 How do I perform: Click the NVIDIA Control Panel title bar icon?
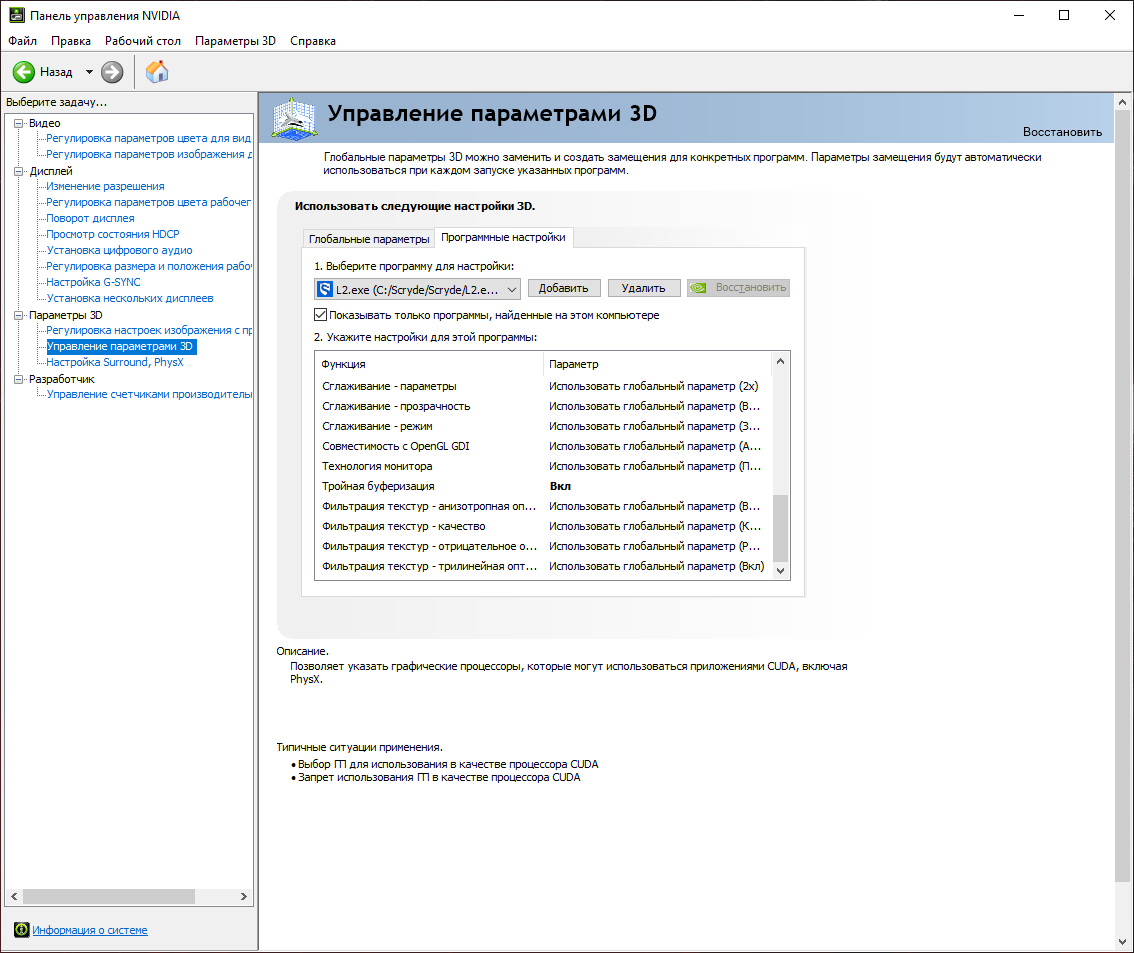[14, 16]
